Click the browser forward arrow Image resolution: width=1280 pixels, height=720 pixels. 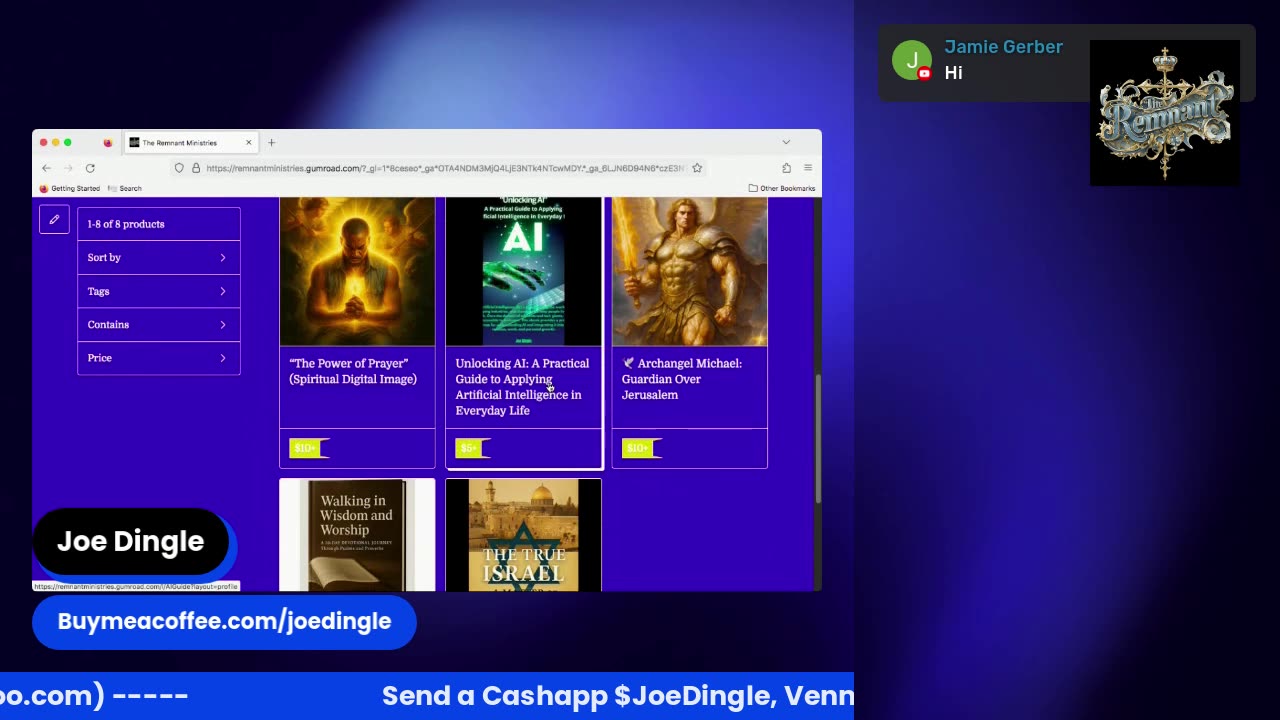pos(68,168)
